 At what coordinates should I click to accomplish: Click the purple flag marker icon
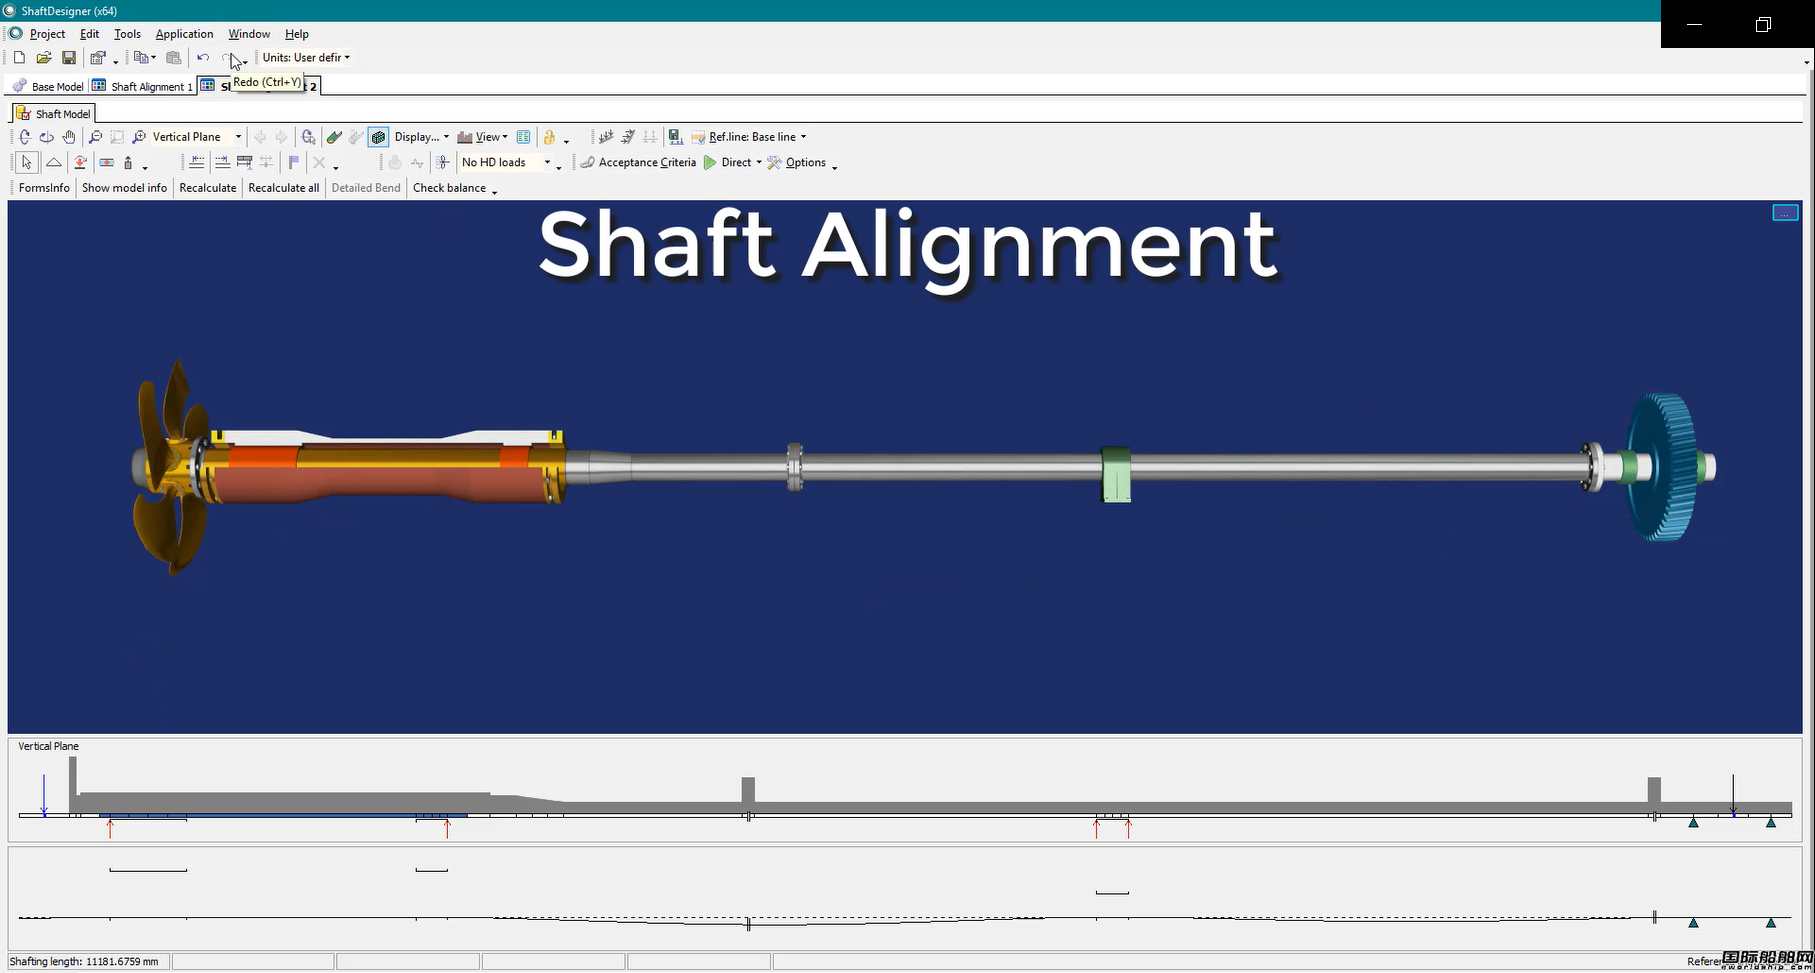[x=293, y=162]
